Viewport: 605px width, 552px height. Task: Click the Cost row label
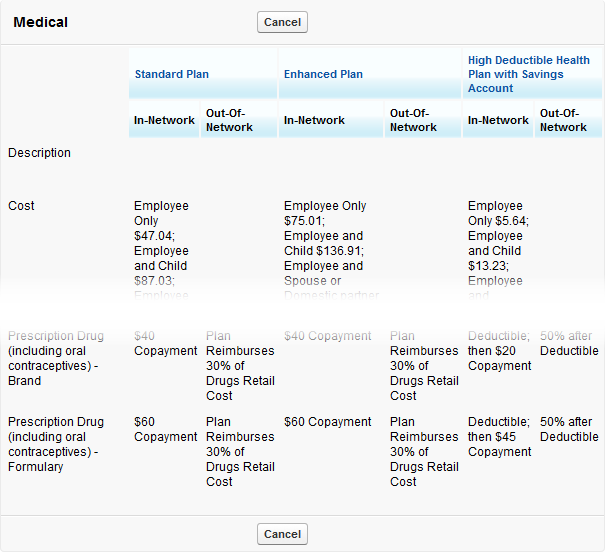coord(21,206)
